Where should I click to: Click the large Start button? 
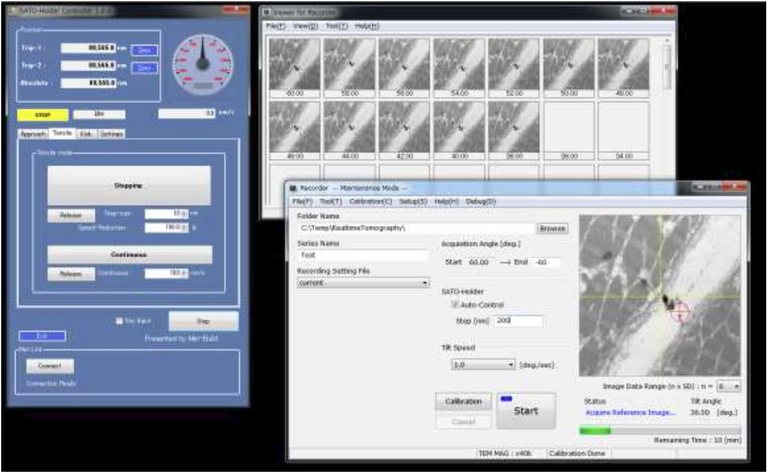(x=524, y=409)
